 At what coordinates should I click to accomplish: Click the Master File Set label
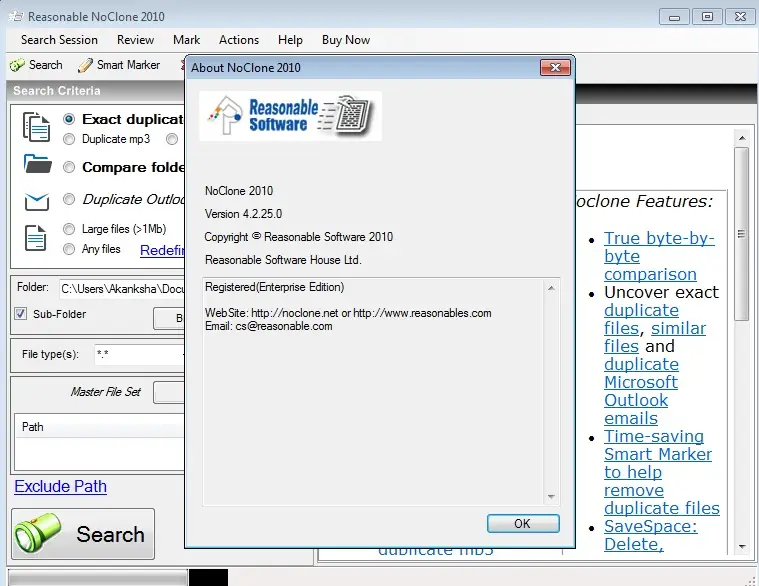pyautogui.click(x=106, y=392)
